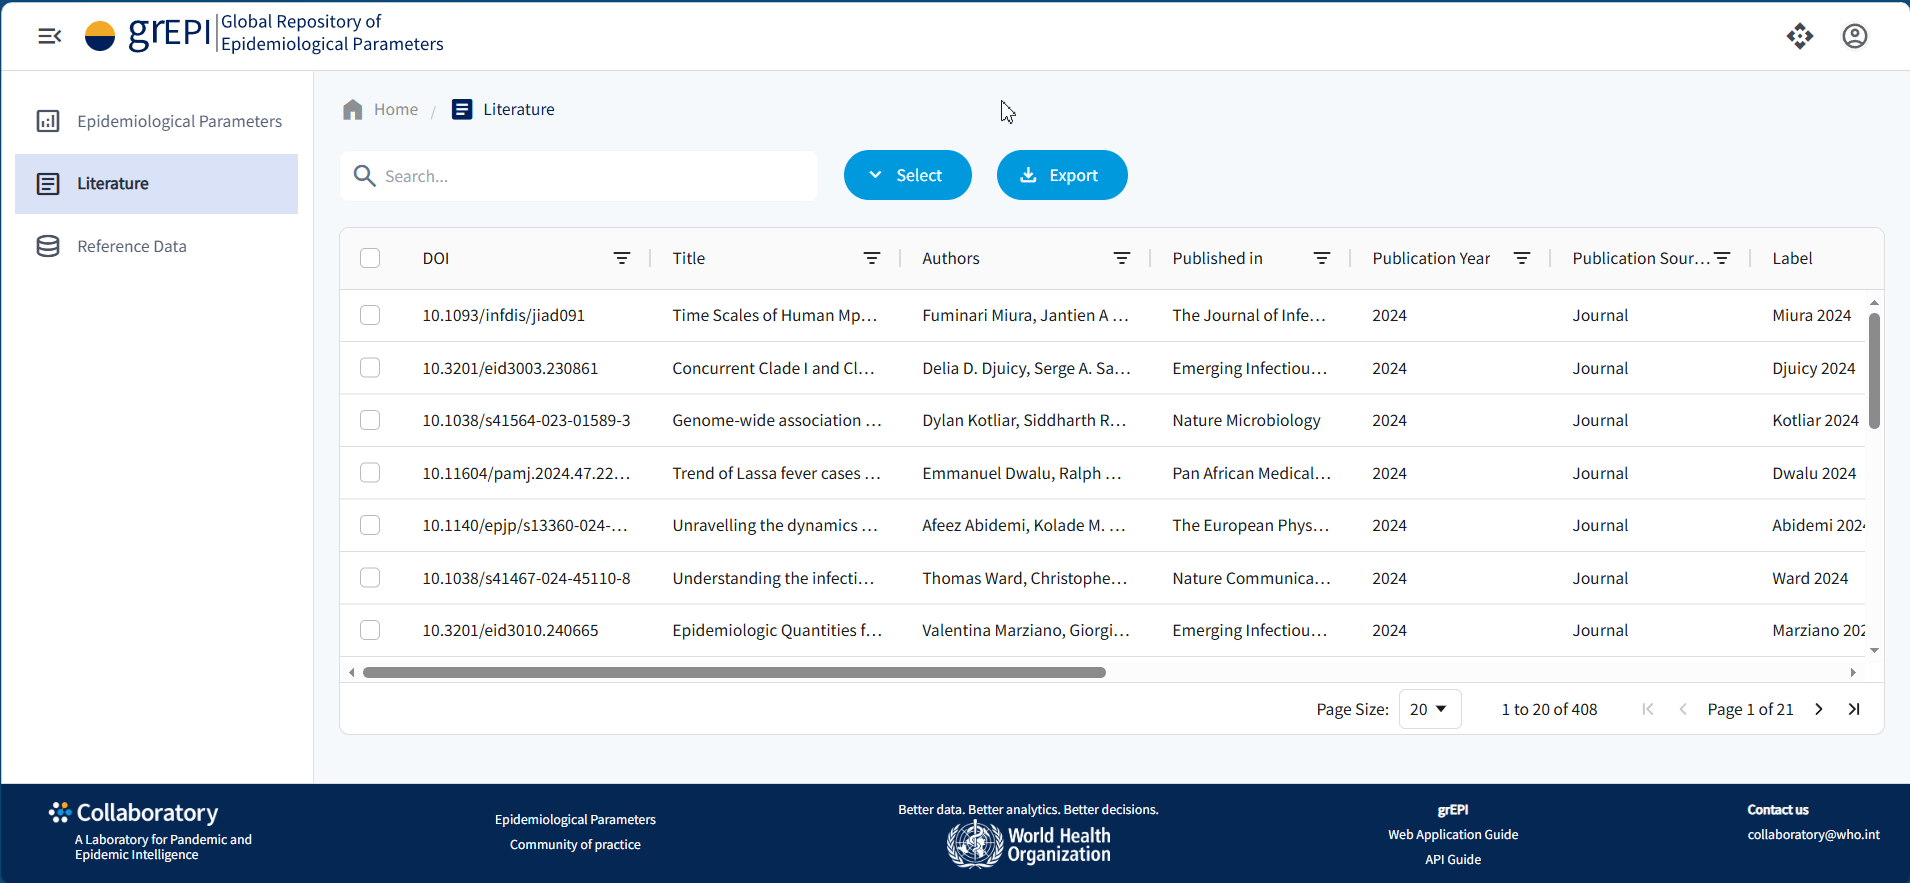Select Literature in the sidebar

pyautogui.click(x=157, y=184)
